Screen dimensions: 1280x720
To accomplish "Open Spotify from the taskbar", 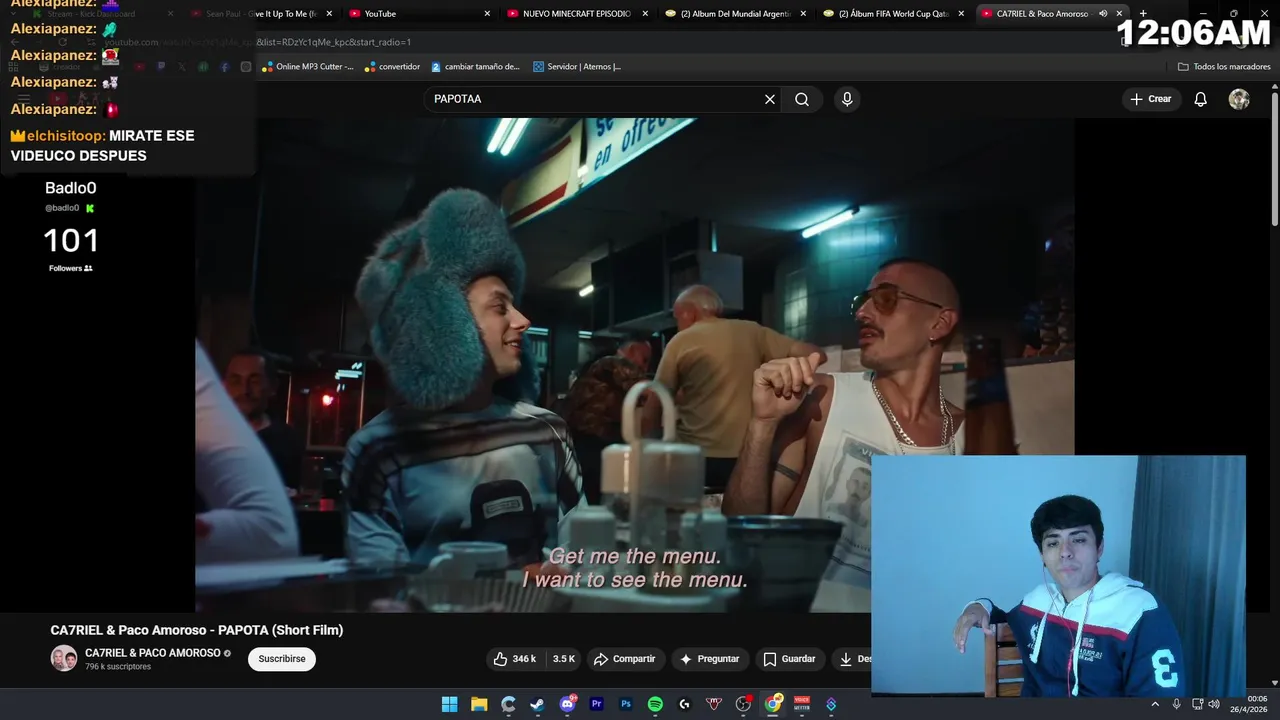I will (x=655, y=704).
